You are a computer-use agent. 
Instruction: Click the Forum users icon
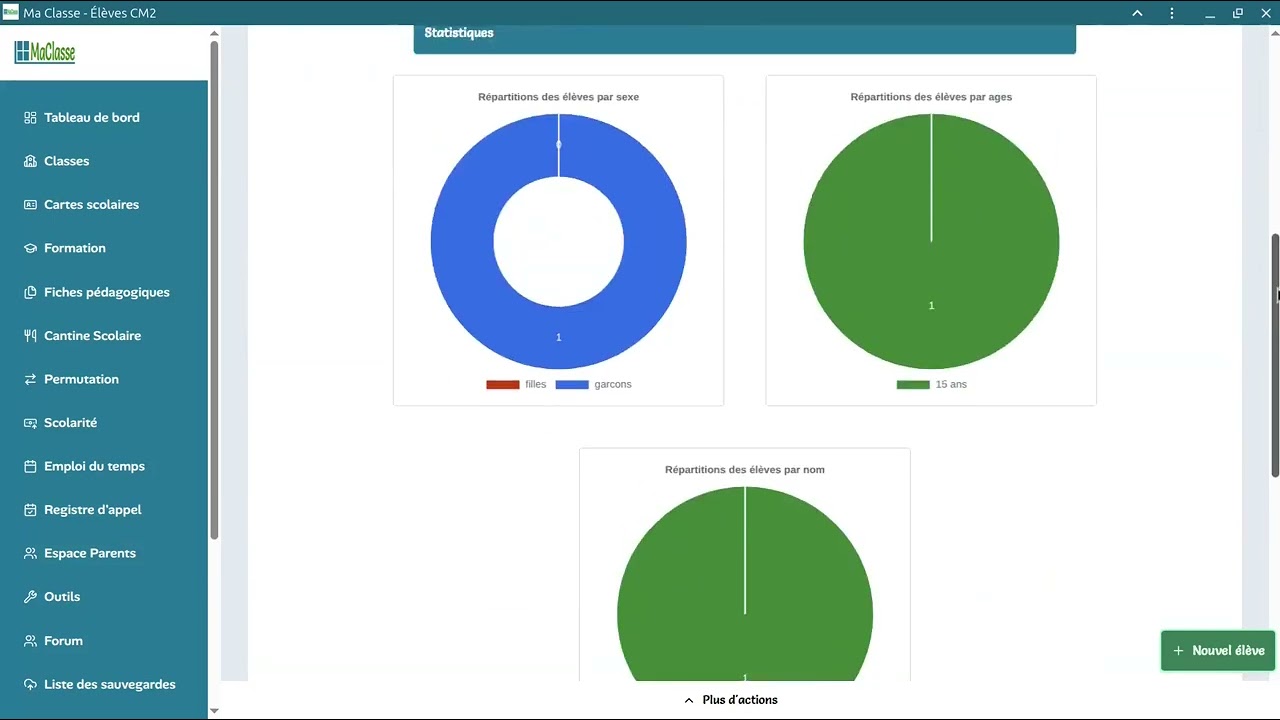tap(30, 641)
